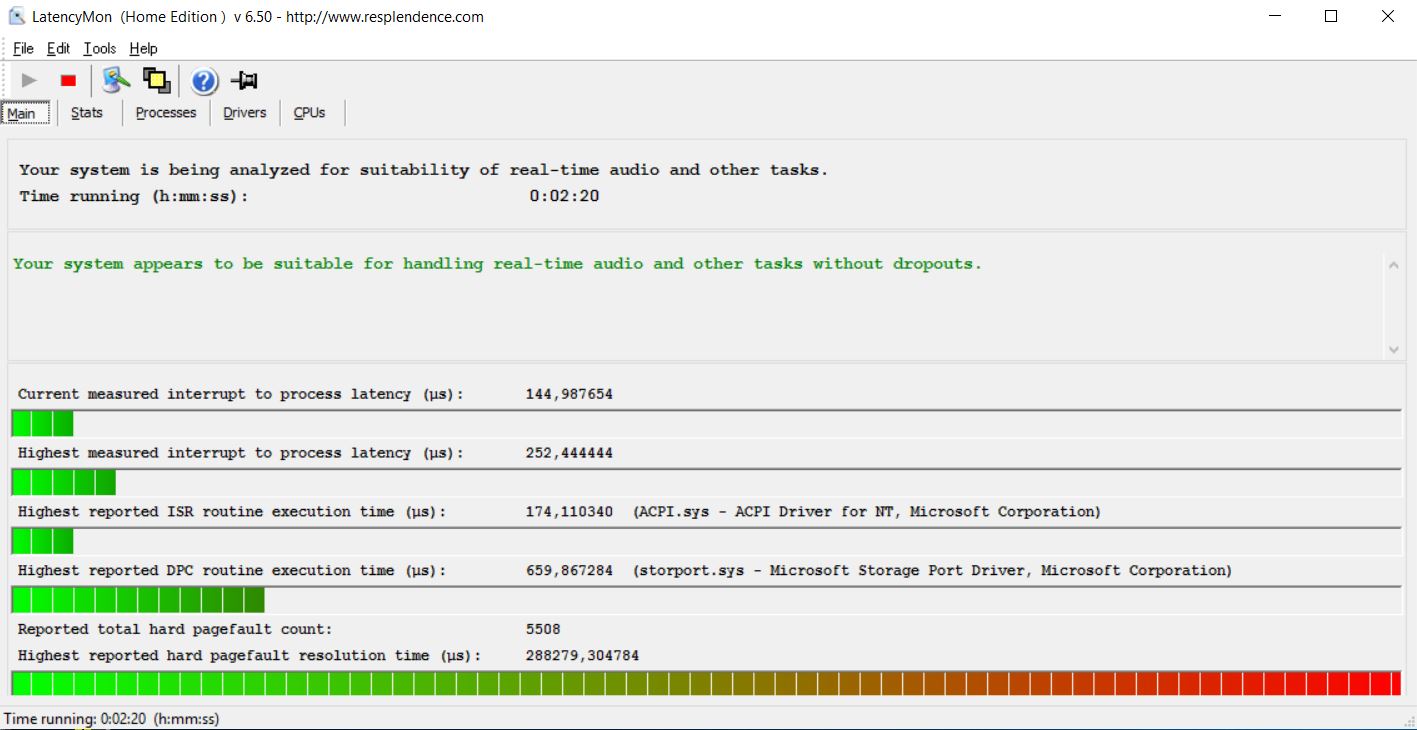This screenshot has height=730, width=1417.
Task: Switch to the Stats tab
Action: (87, 113)
